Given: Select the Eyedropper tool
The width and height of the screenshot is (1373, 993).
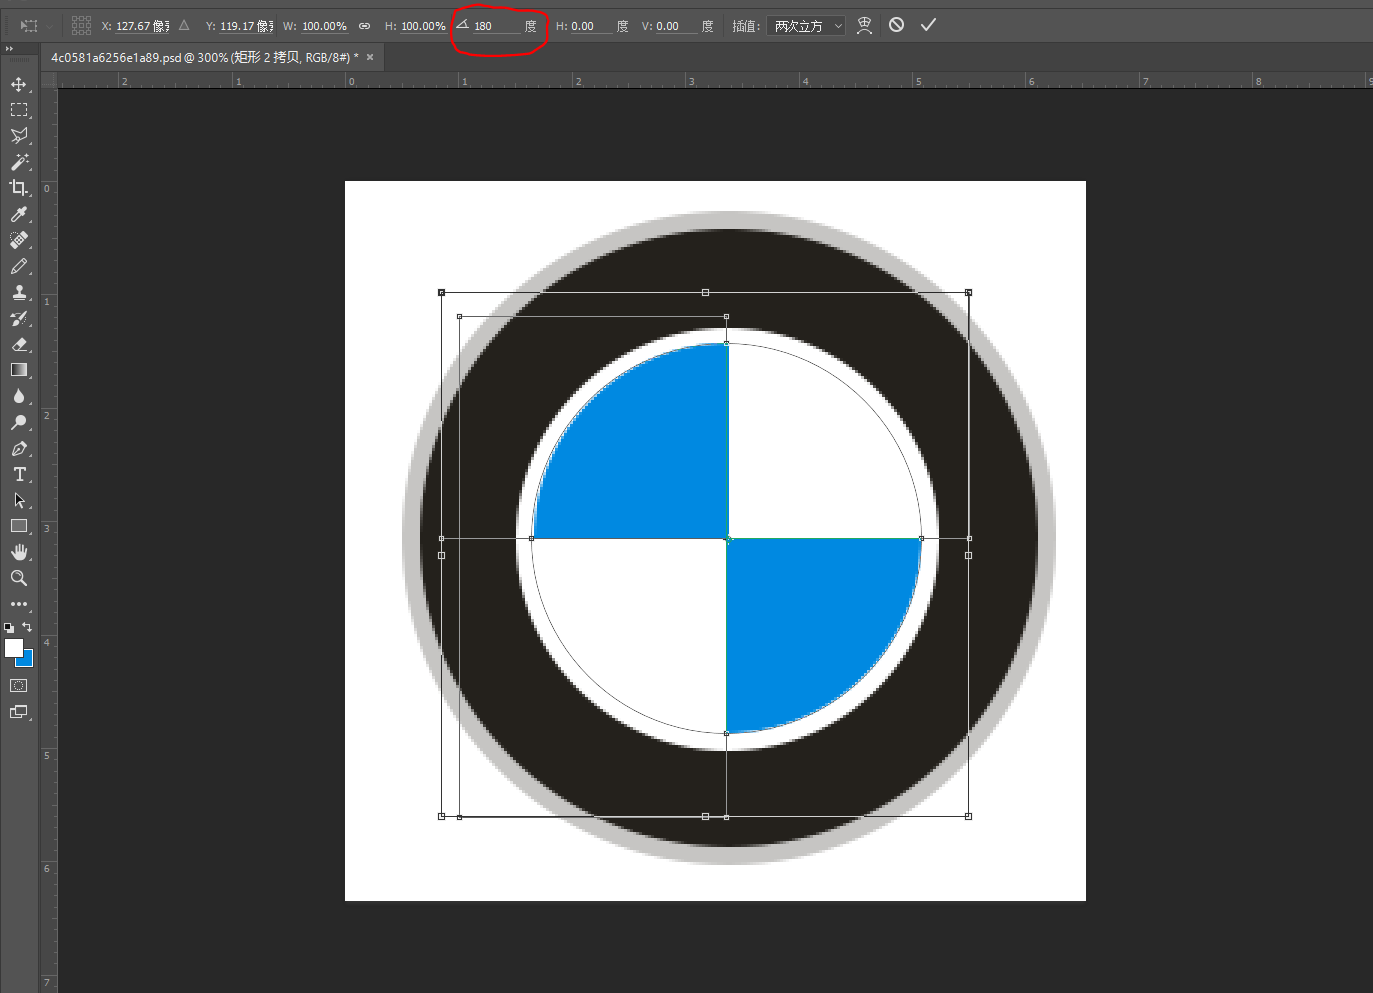Looking at the screenshot, I should tap(19, 214).
